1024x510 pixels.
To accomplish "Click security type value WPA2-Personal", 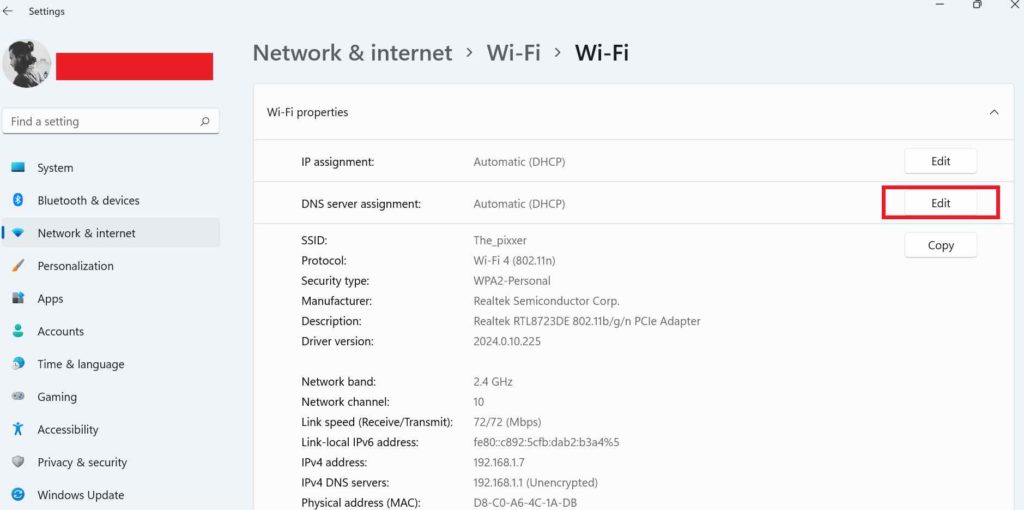I will [511, 281].
